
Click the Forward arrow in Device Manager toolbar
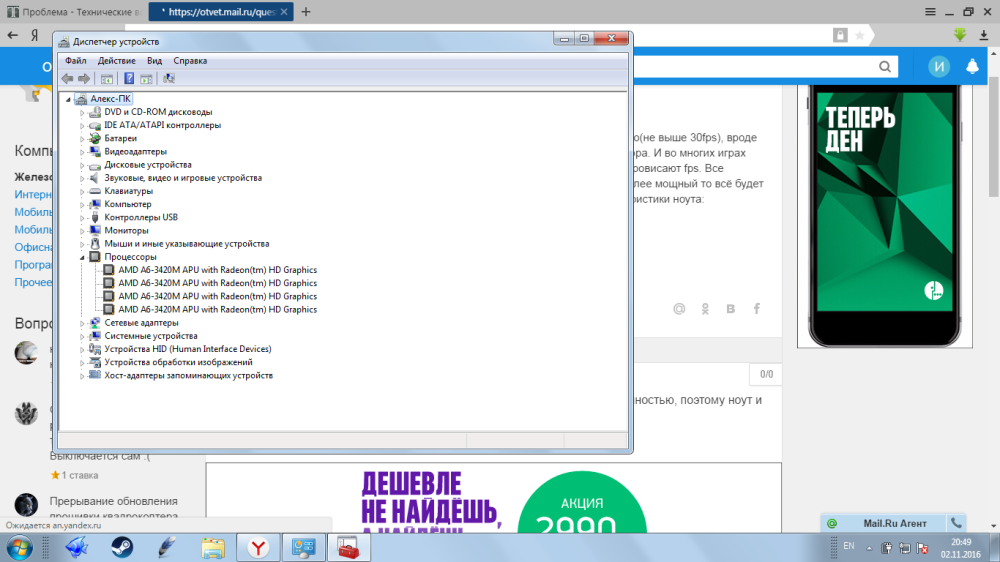(x=84, y=78)
